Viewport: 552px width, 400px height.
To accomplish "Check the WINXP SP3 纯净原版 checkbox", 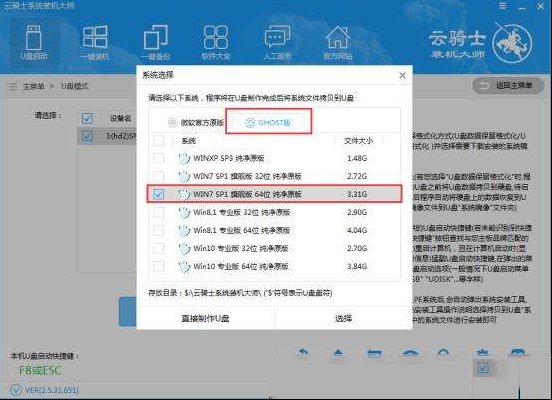I will [x=158, y=158].
